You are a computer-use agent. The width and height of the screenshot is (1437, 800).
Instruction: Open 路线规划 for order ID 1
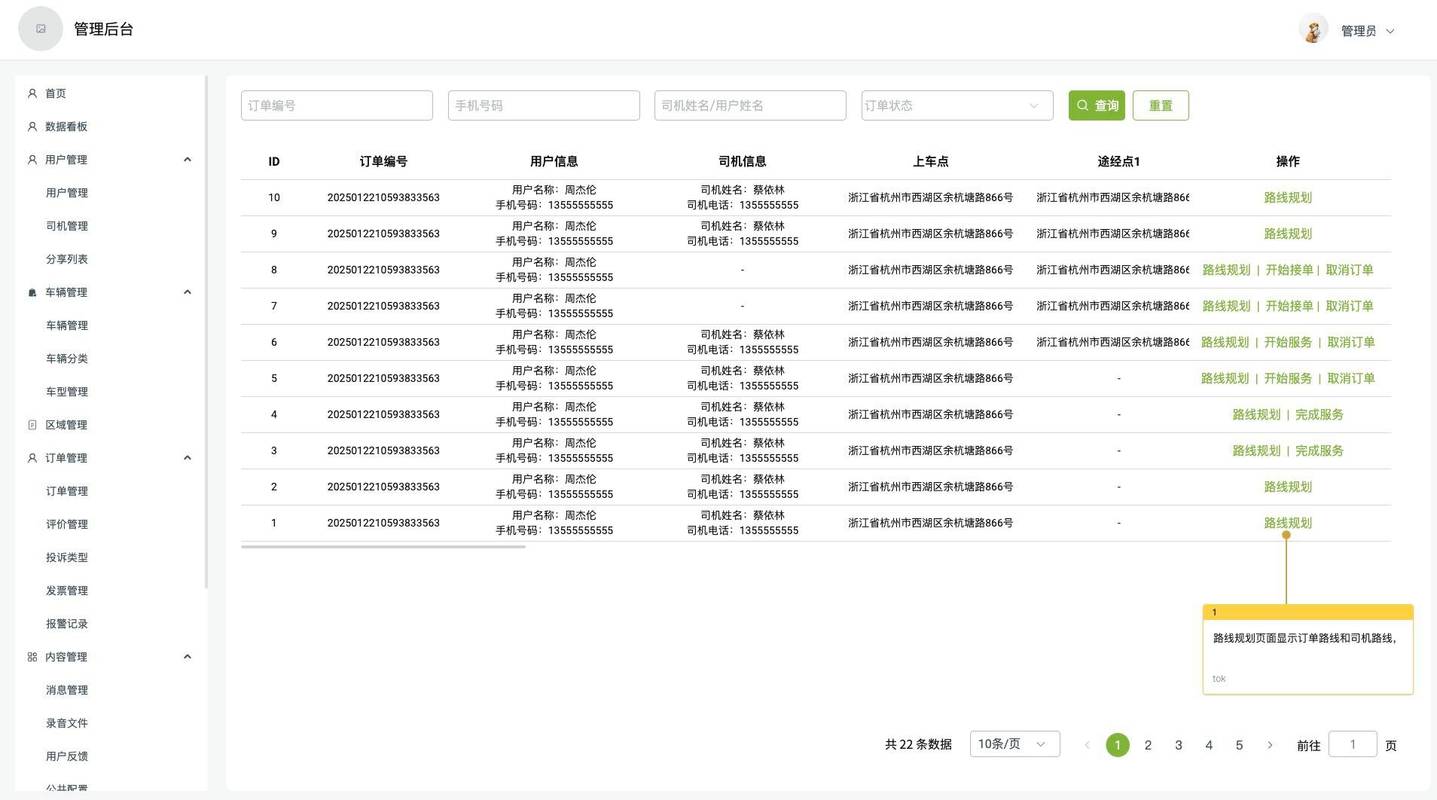(1286, 521)
